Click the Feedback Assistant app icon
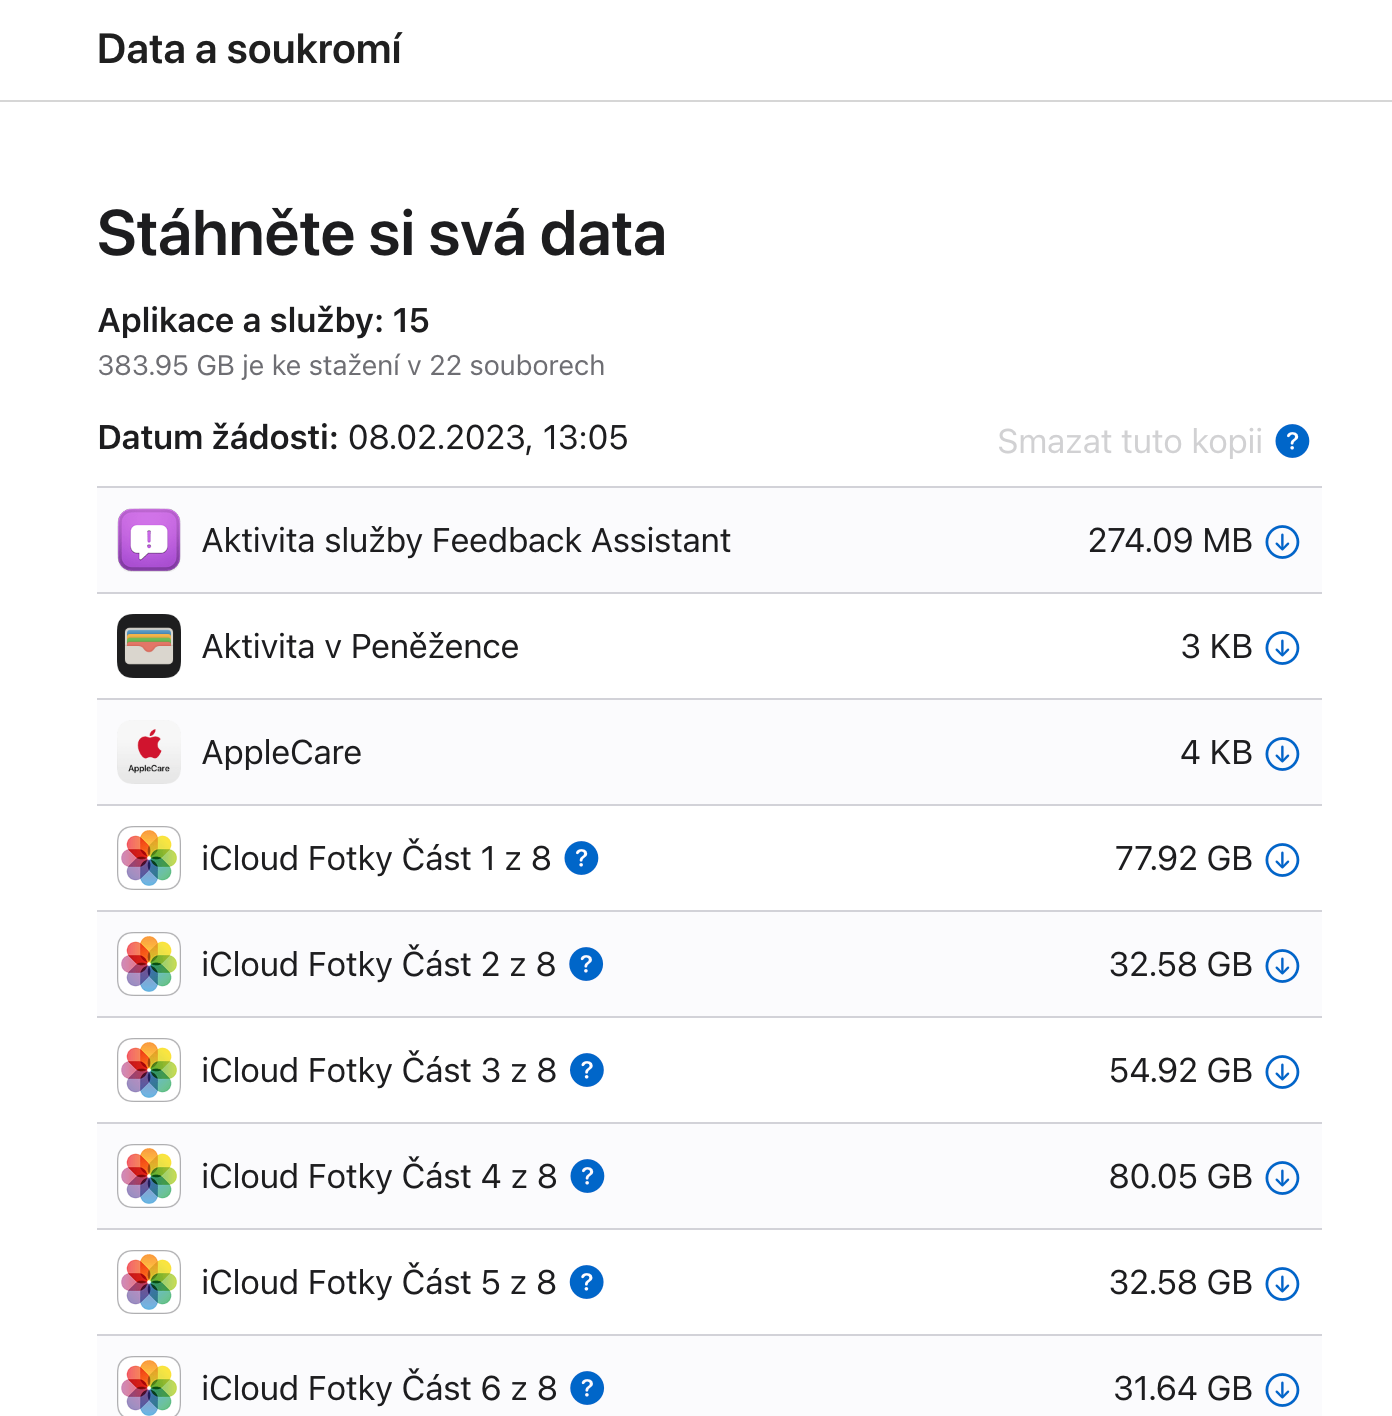 pos(149,540)
